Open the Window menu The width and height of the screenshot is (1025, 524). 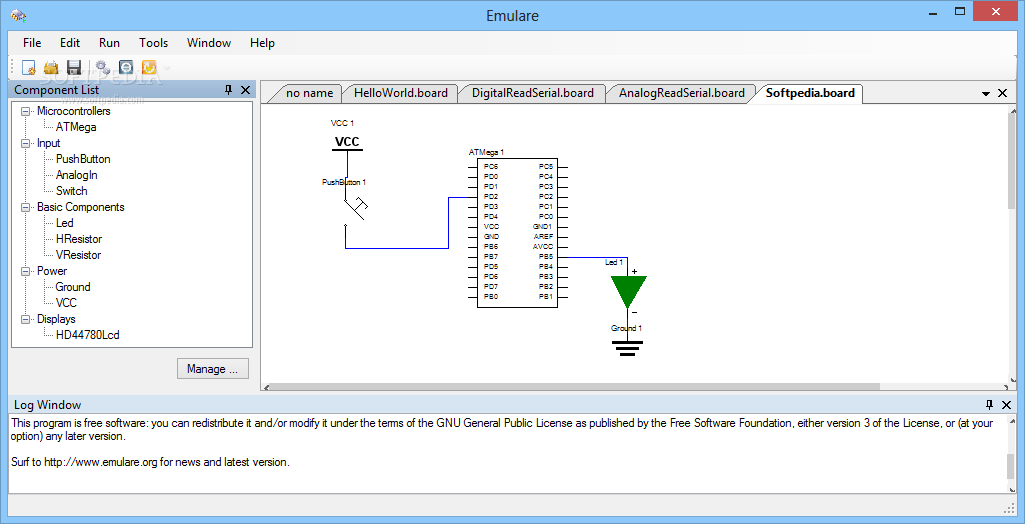click(209, 42)
